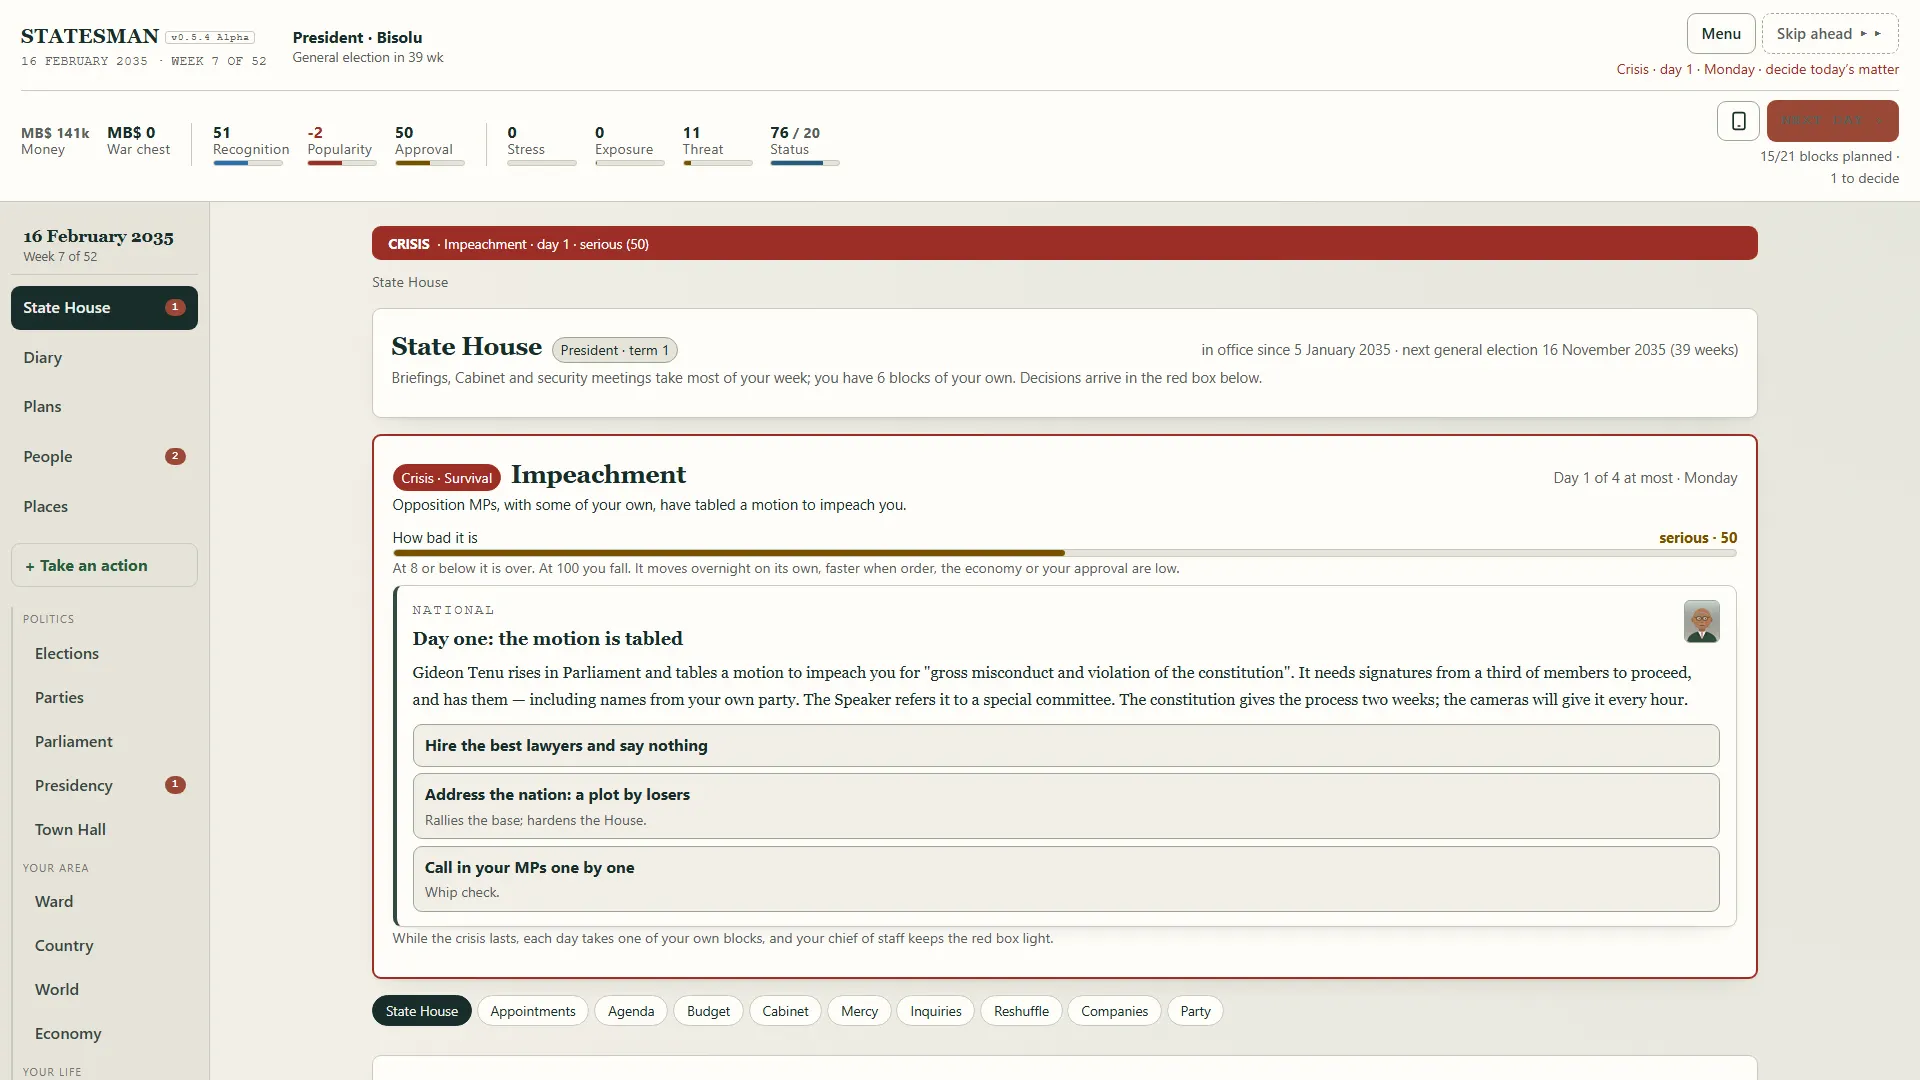Switch to the Budget tab
1920x1080 pixels.
coord(708,1011)
